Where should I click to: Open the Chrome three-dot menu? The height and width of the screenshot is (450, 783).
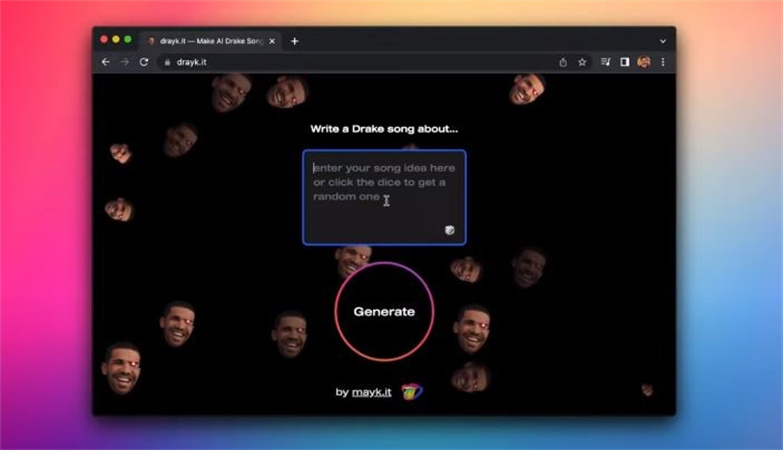(663, 62)
